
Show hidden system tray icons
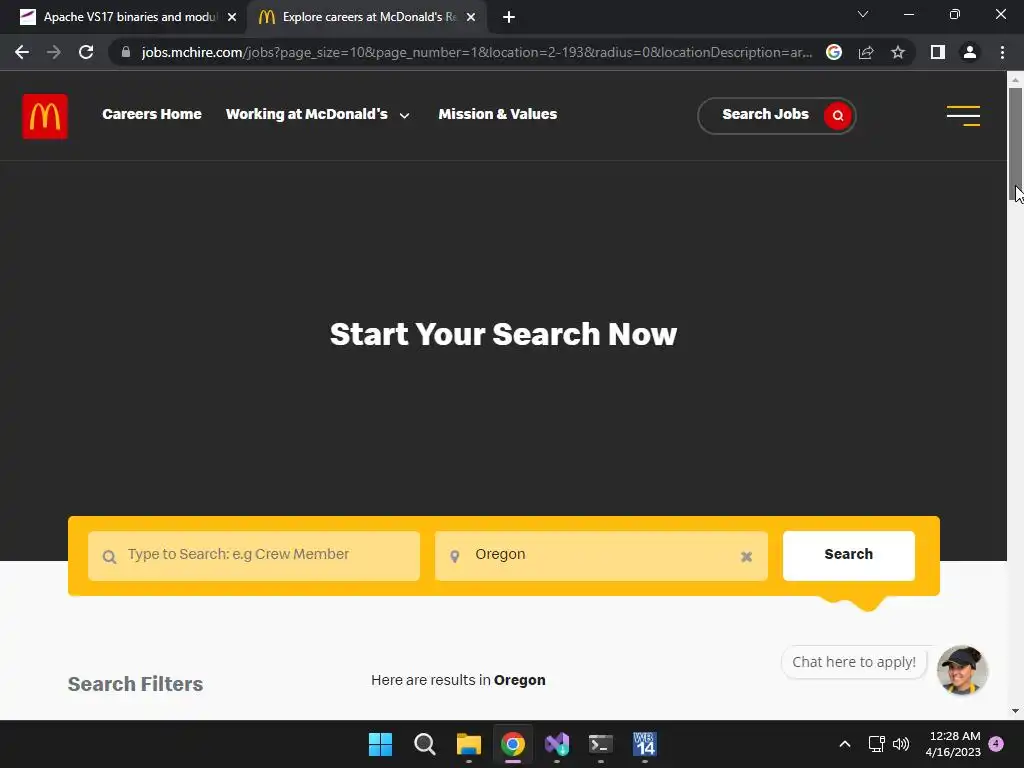tap(844, 744)
